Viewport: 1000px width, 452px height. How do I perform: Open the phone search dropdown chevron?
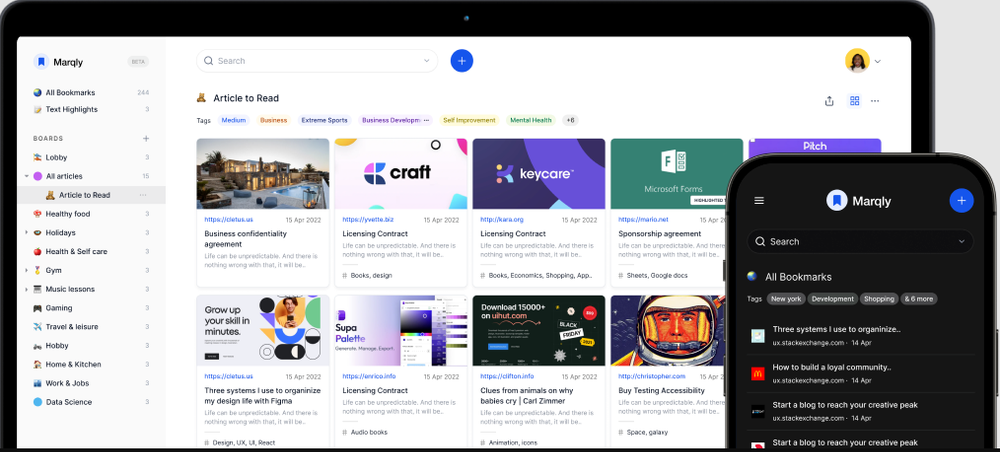pyautogui.click(x=962, y=242)
